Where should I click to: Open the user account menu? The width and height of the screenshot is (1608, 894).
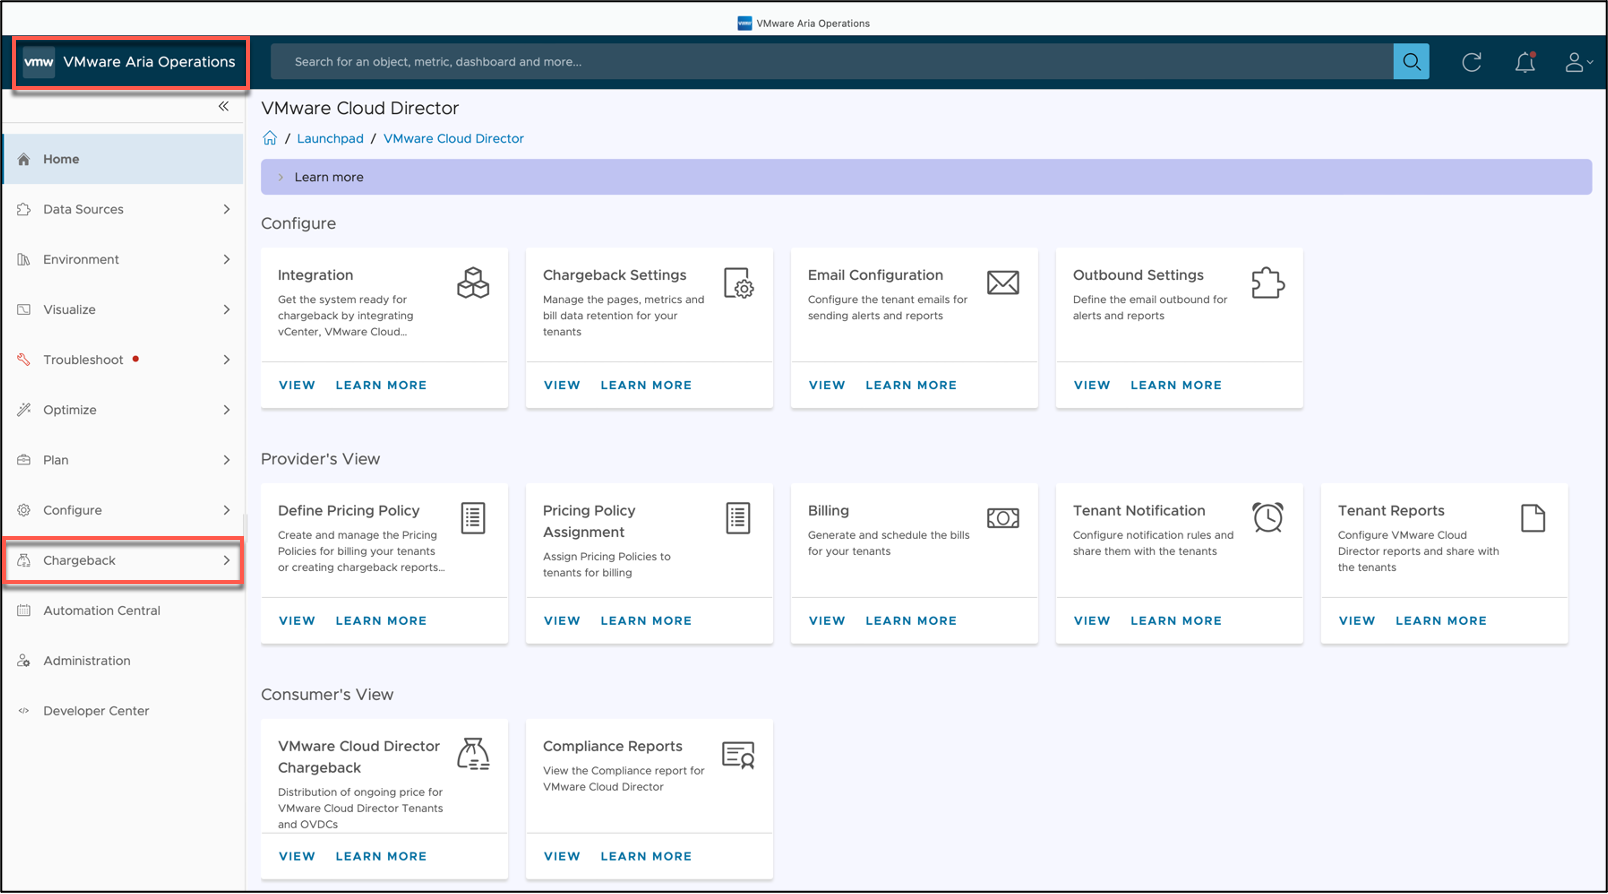[1577, 63]
